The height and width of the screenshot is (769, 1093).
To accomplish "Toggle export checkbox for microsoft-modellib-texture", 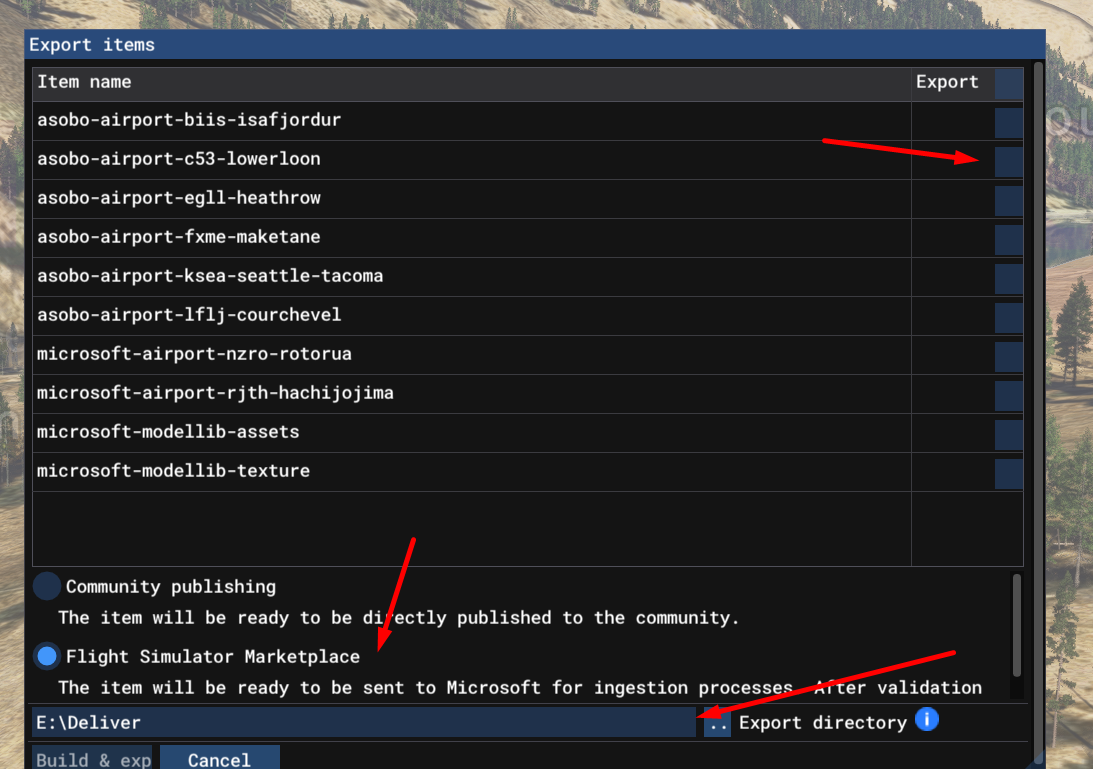I will coord(1008,473).
